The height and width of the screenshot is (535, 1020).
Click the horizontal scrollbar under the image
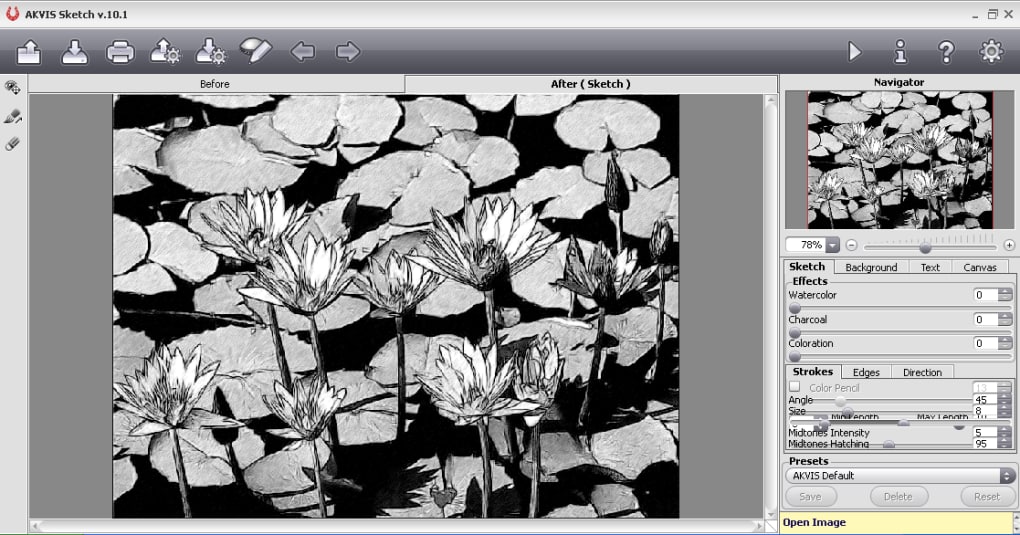(397, 525)
